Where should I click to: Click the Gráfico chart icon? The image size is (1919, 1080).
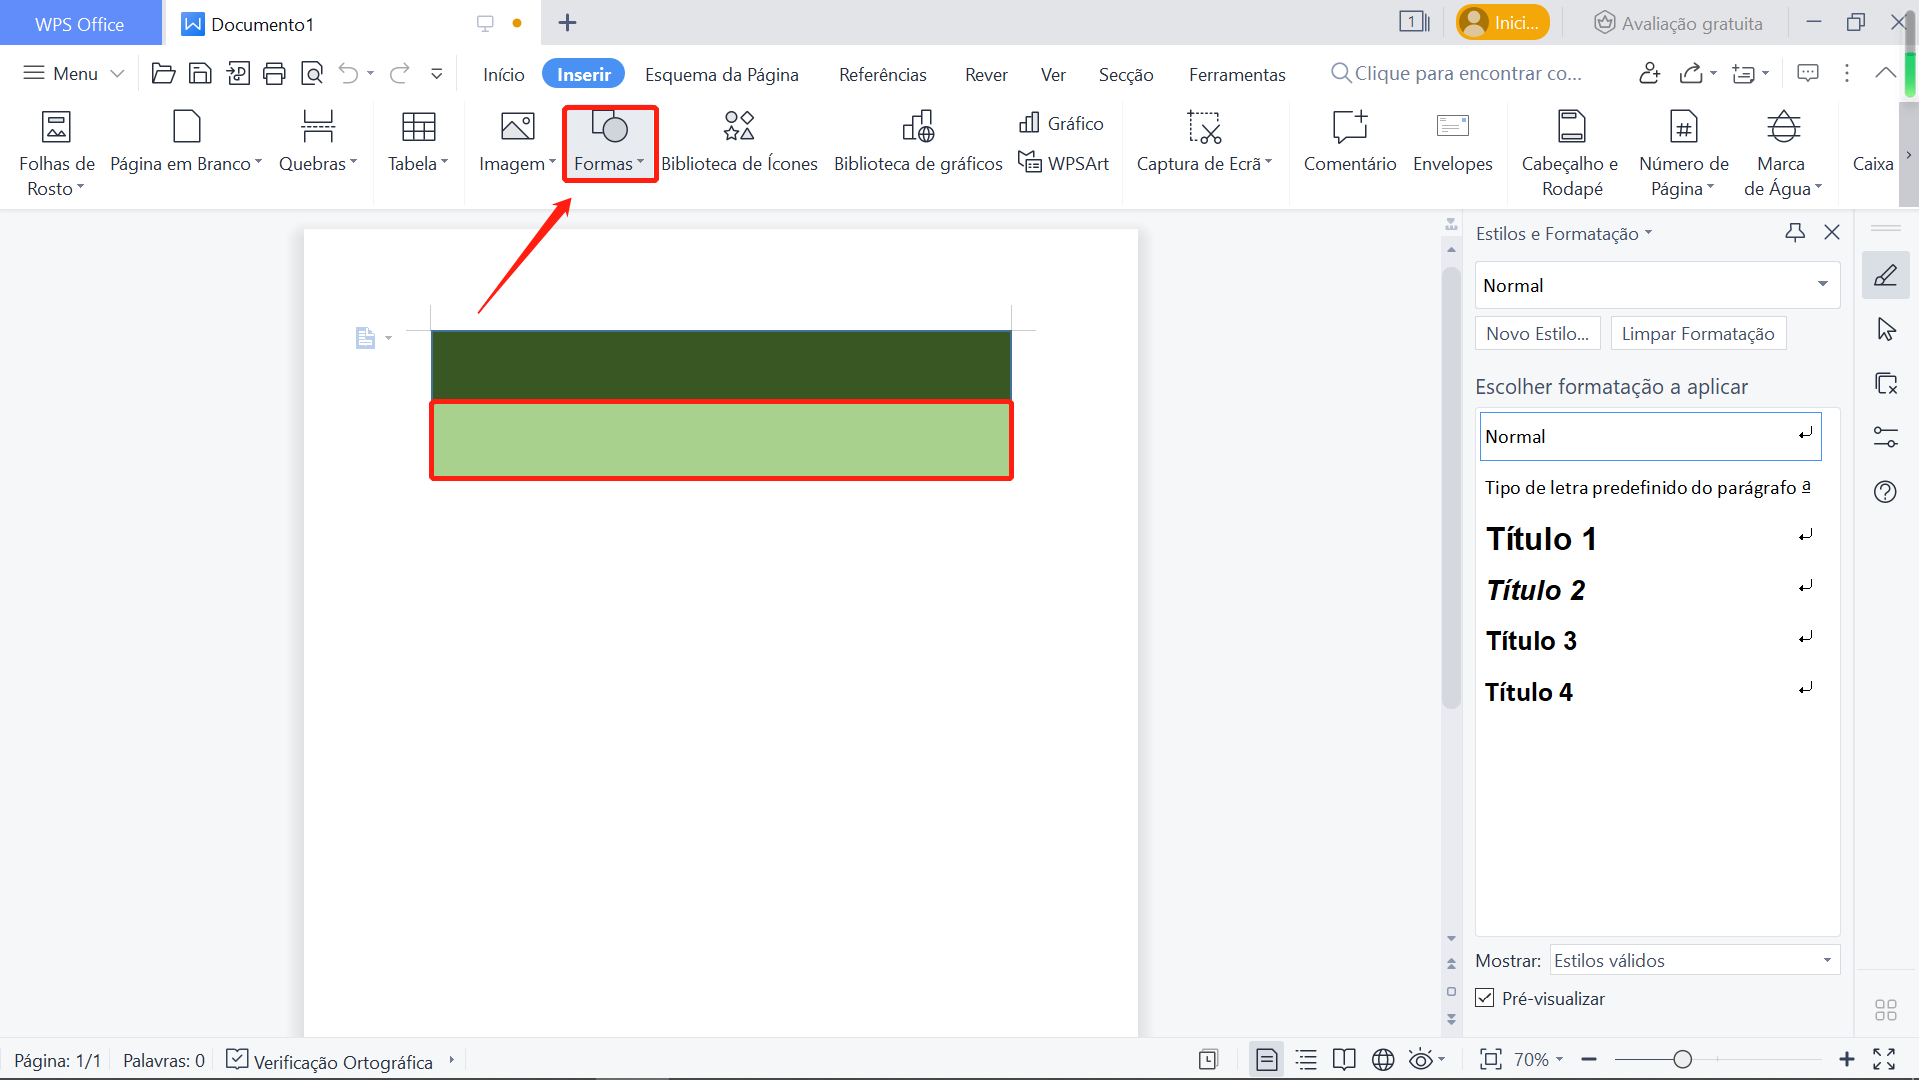tap(1029, 123)
